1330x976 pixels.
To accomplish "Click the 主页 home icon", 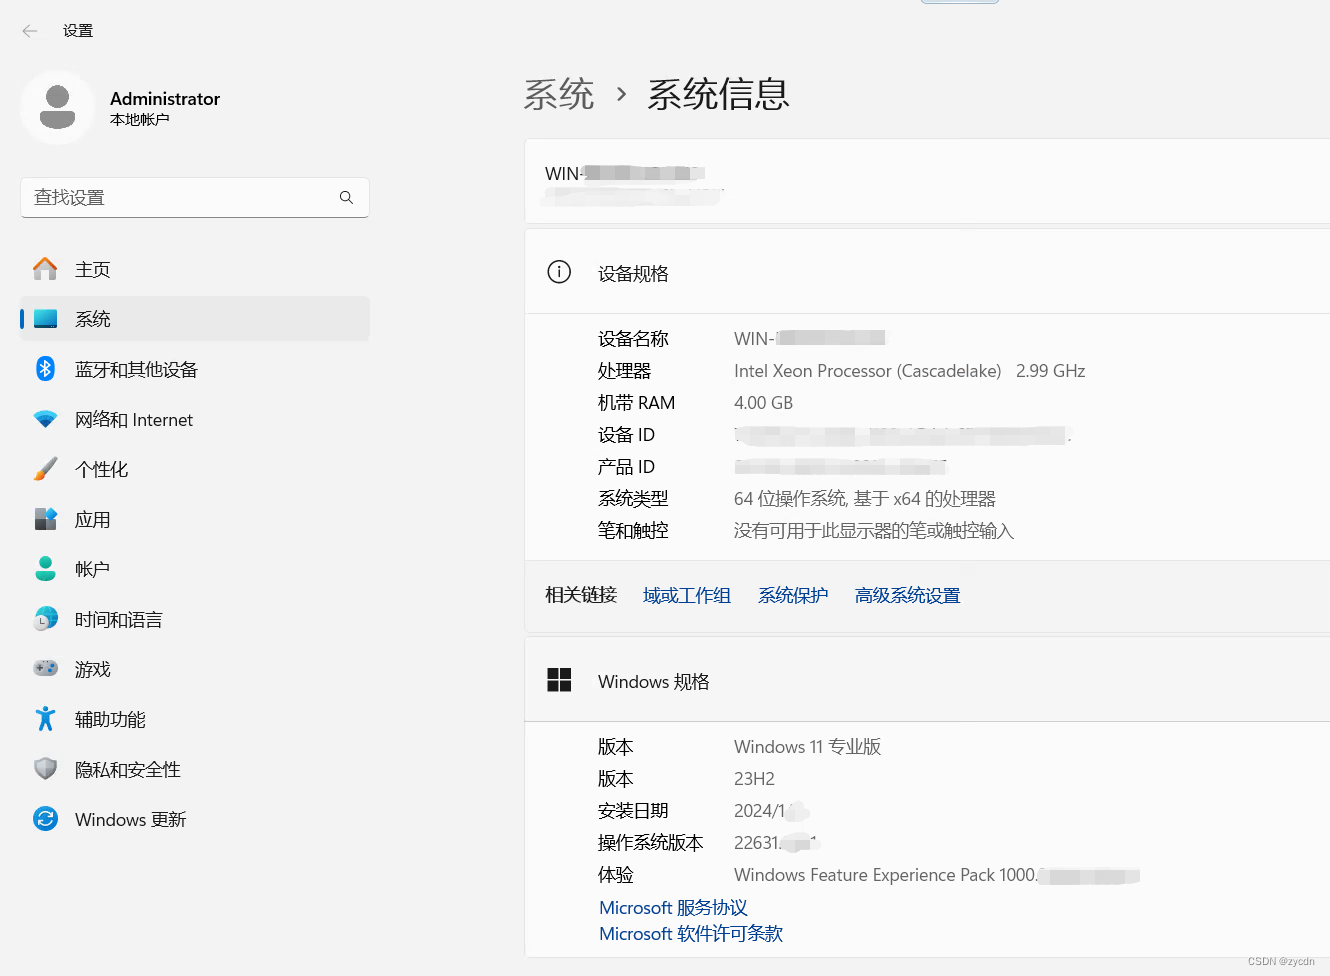I will [45, 269].
